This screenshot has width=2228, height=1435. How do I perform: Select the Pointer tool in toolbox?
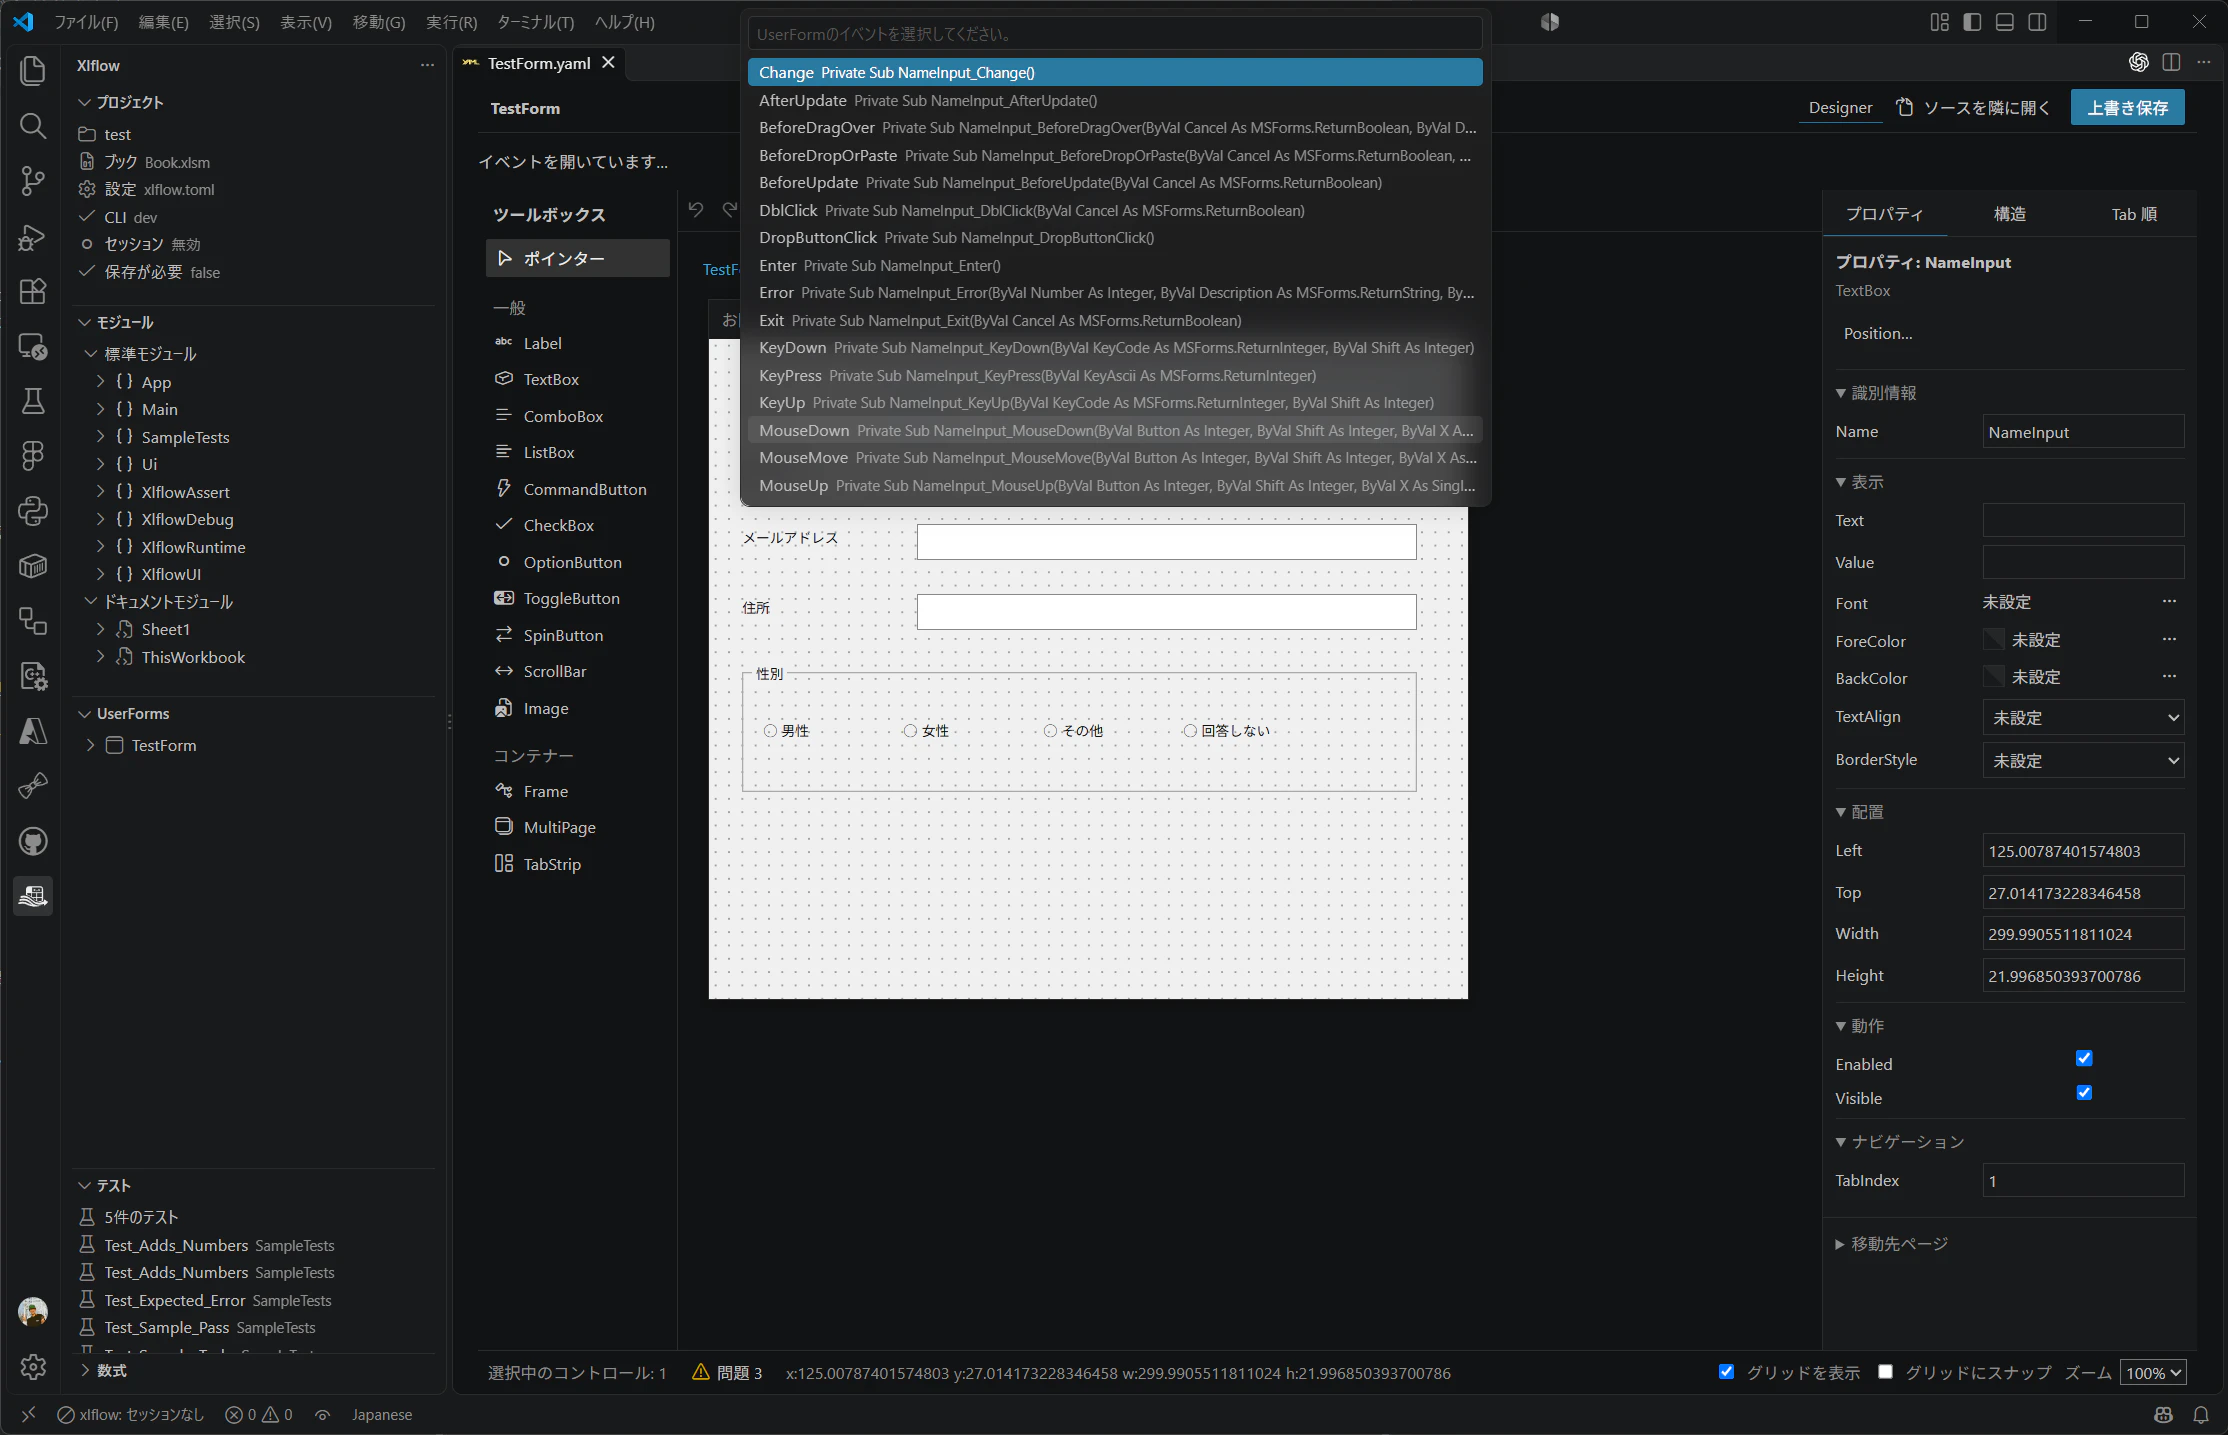578,258
